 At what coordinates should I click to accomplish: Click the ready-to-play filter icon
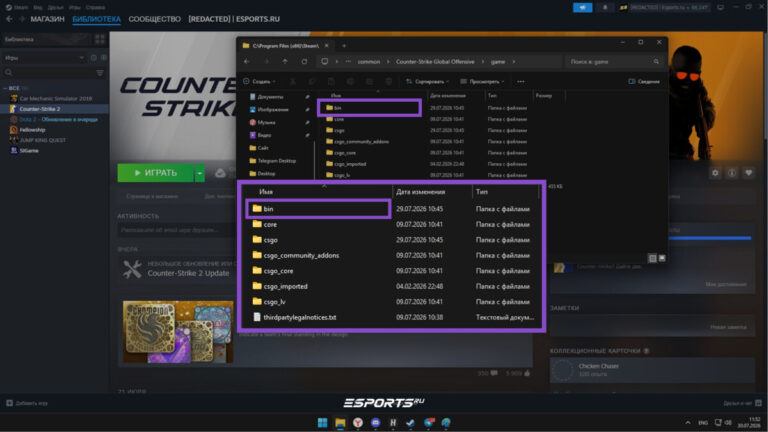pyautogui.click(x=103, y=58)
